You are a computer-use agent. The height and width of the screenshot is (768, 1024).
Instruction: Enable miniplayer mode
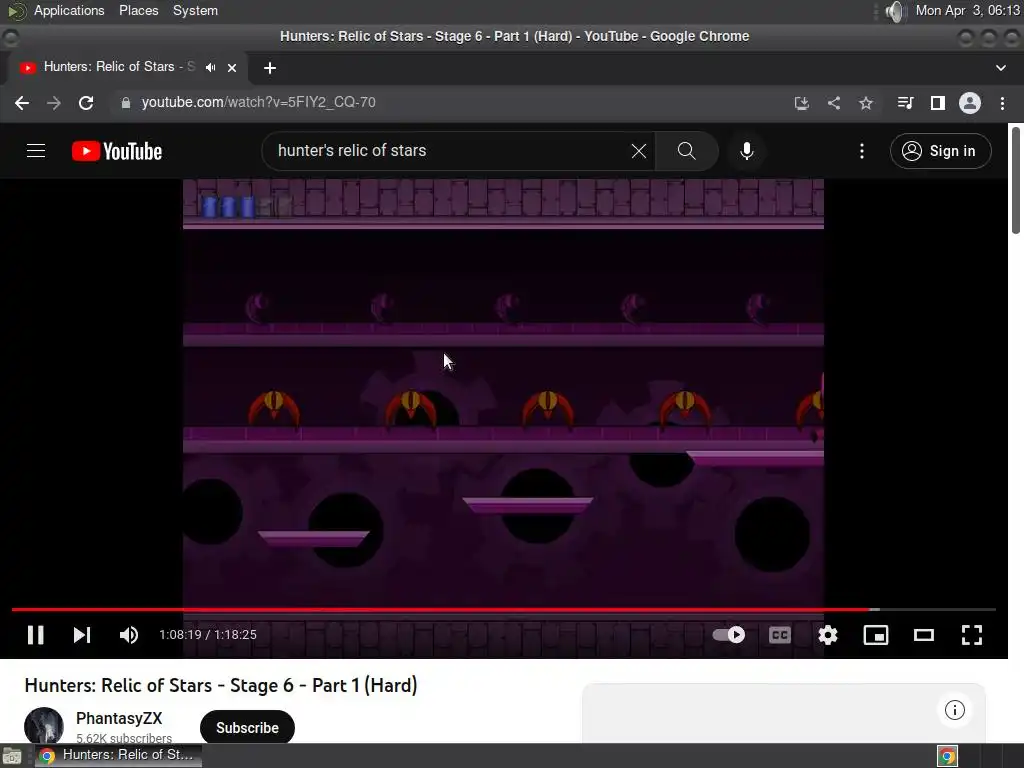click(x=876, y=635)
